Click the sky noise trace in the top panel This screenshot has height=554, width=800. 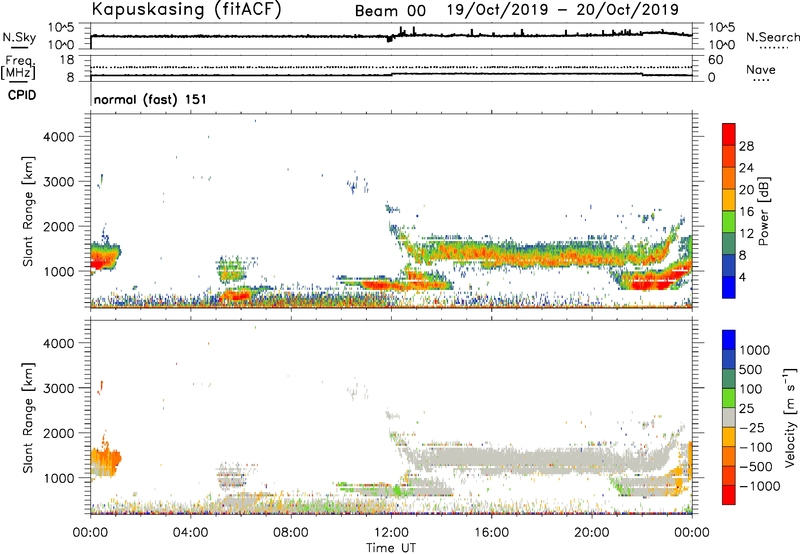[391, 35]
